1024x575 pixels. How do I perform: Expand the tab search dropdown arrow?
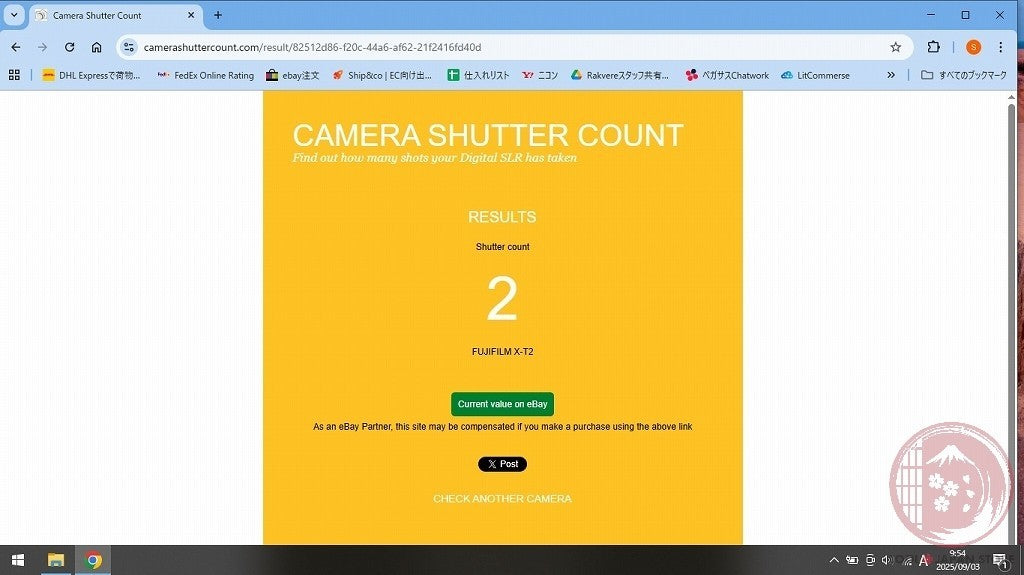click(14, 15)
